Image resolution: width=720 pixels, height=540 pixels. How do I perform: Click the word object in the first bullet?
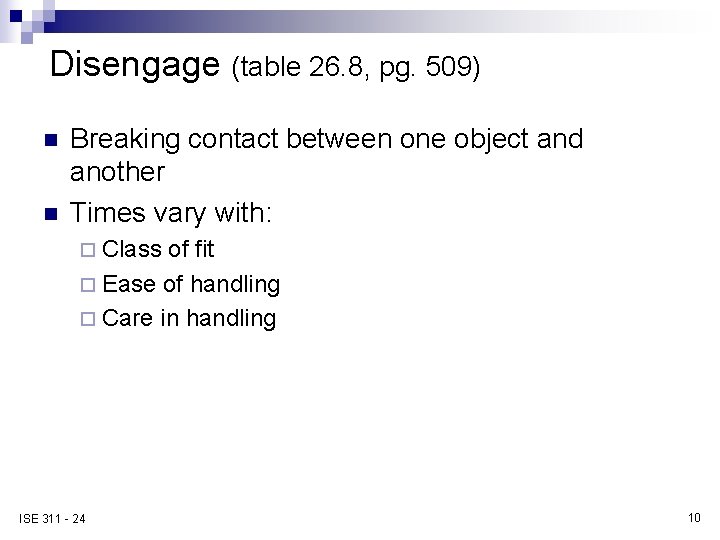pyautogui.click(x=491, y=140)
